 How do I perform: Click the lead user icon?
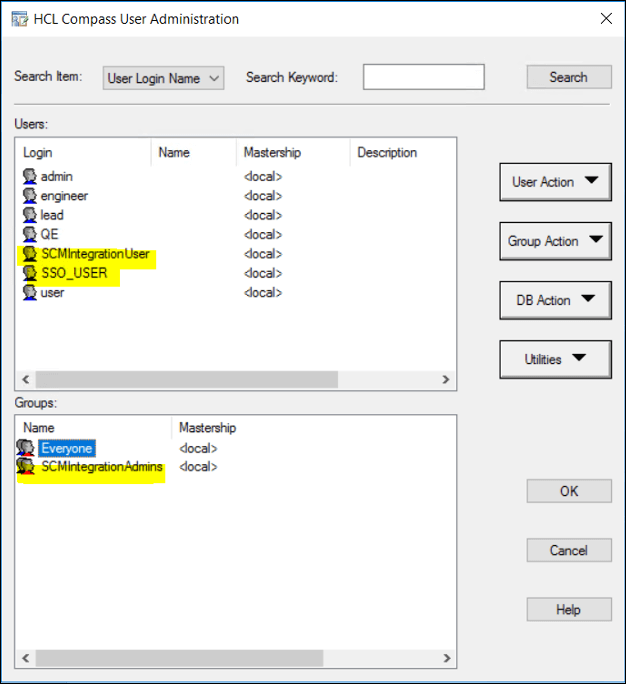[30, 215]
